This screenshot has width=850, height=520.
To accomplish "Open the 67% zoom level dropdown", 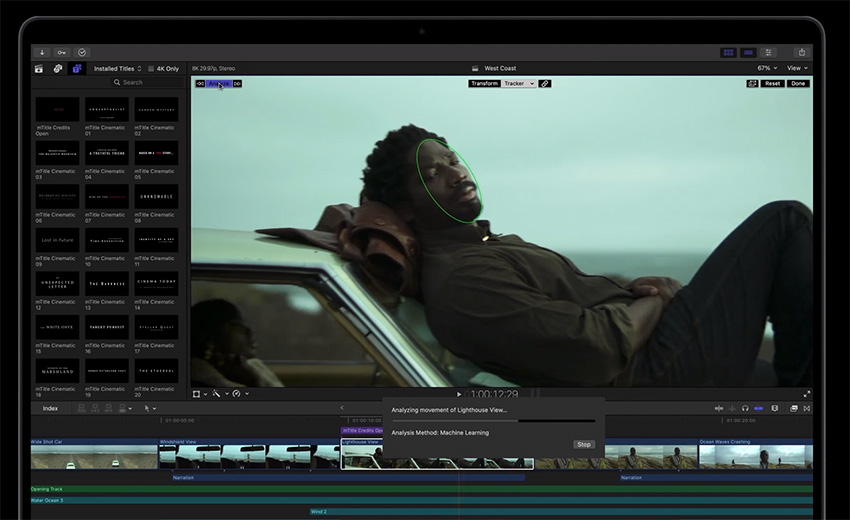I will 767,68.
